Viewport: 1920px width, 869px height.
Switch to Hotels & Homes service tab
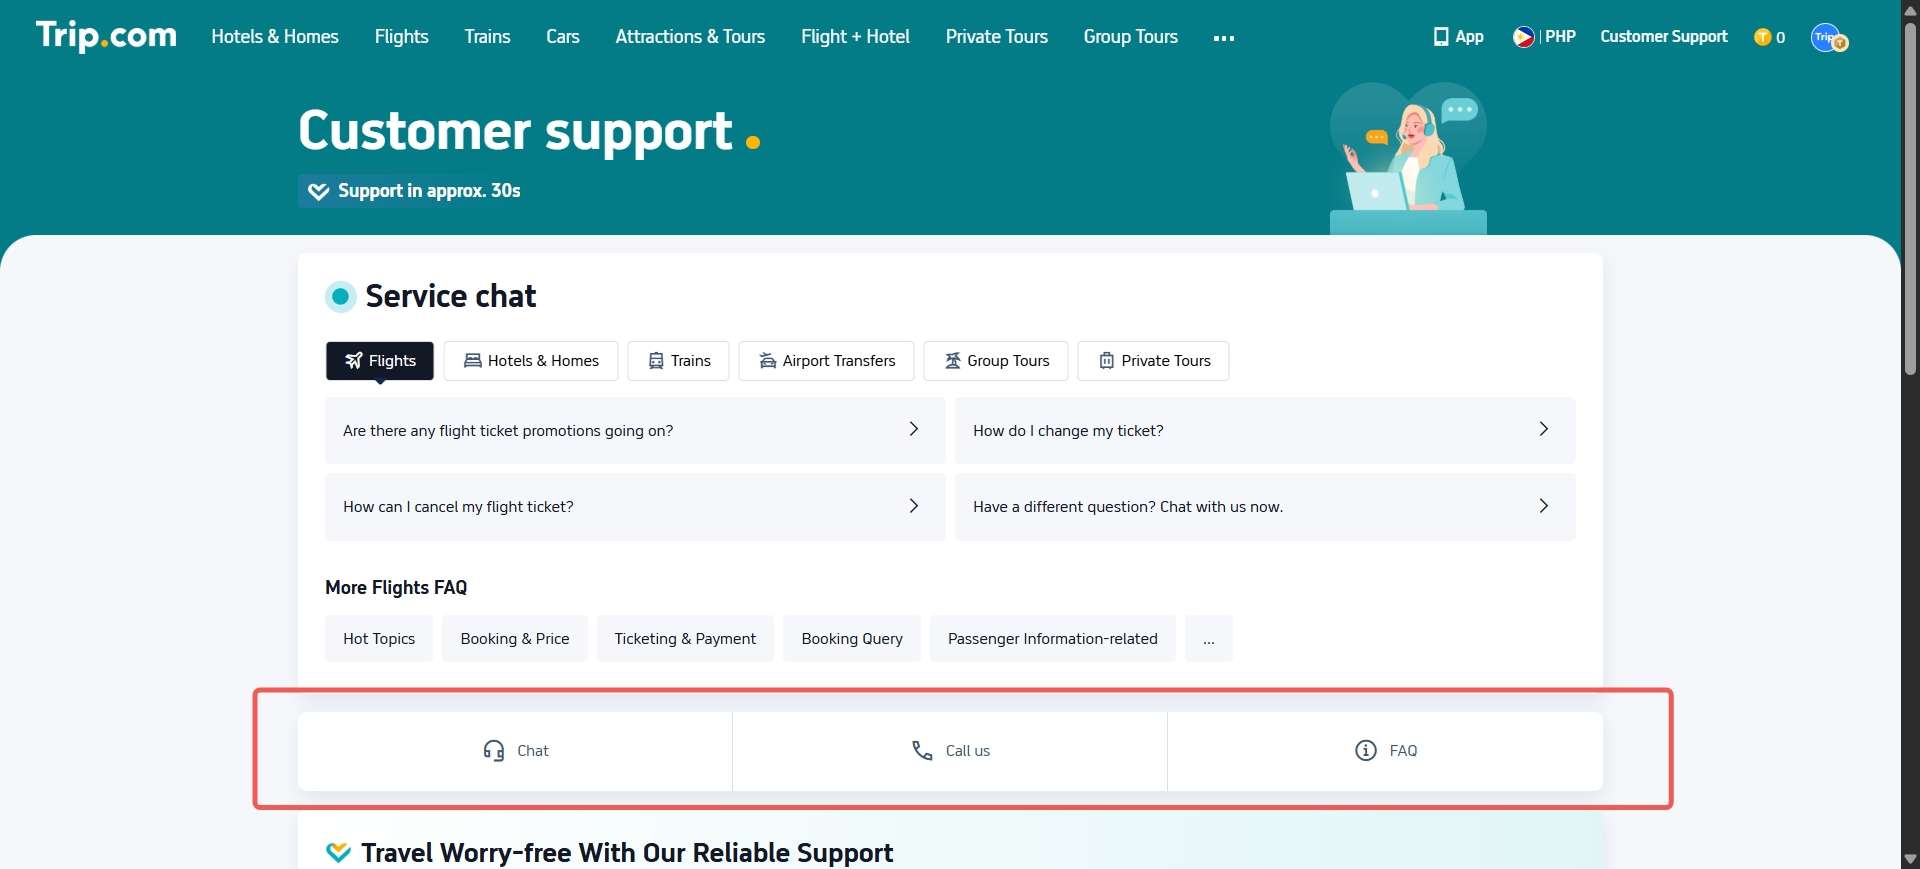pyautogui.click(x=531, y=361)
